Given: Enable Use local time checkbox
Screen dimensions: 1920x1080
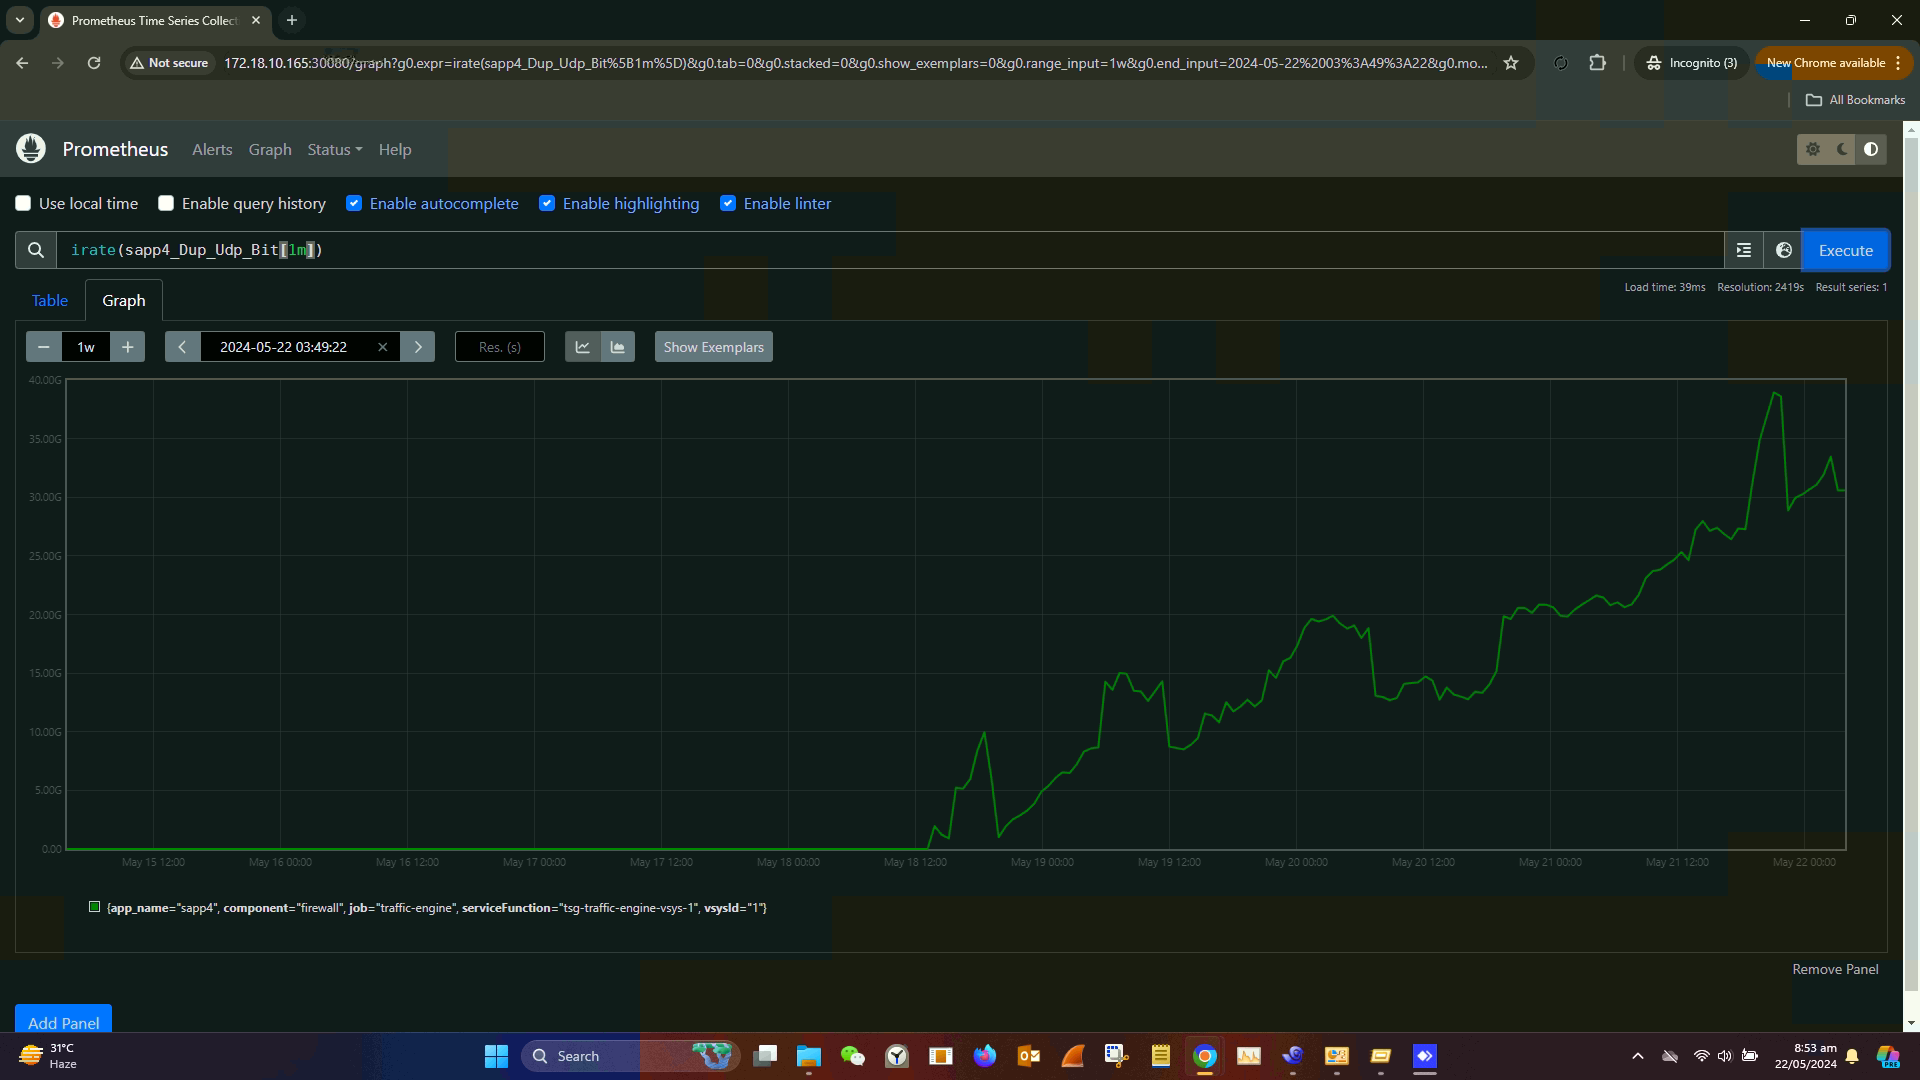Looking at the screenshot, I should (x=23, y=203).
